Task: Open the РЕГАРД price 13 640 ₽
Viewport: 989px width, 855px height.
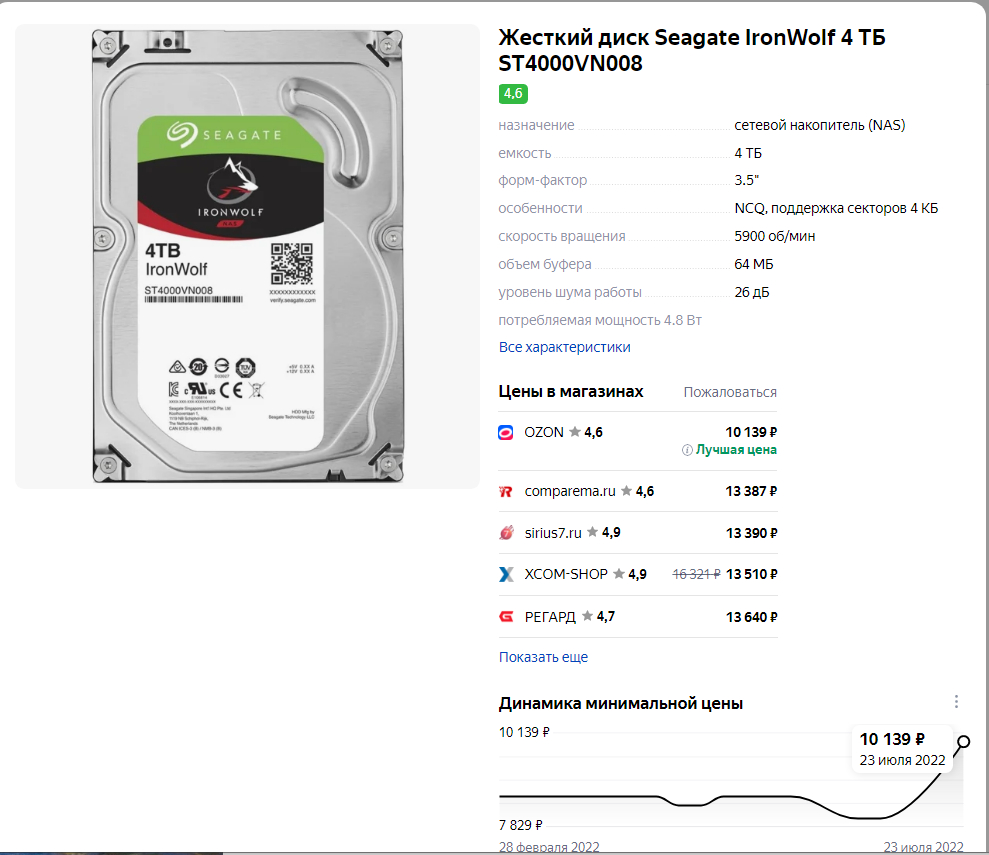Action: pos(751,617)
